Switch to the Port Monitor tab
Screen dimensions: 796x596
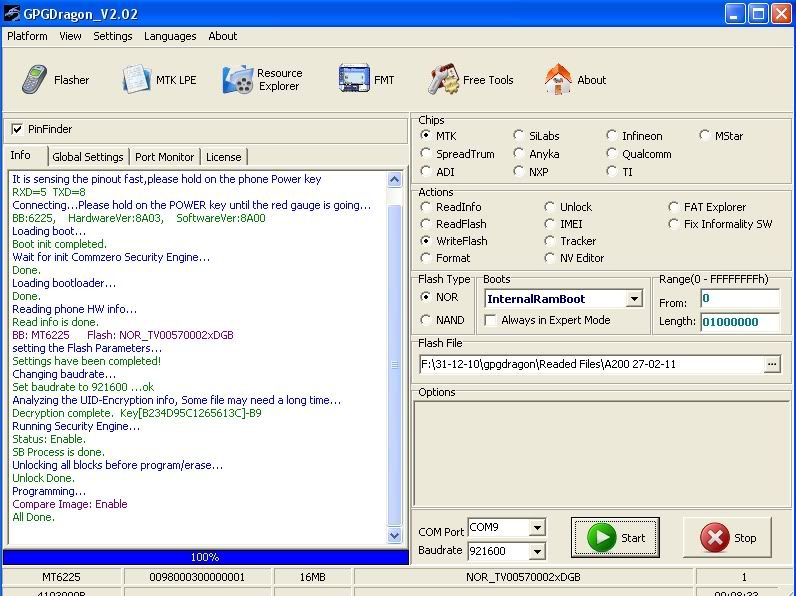pos(164,157)
